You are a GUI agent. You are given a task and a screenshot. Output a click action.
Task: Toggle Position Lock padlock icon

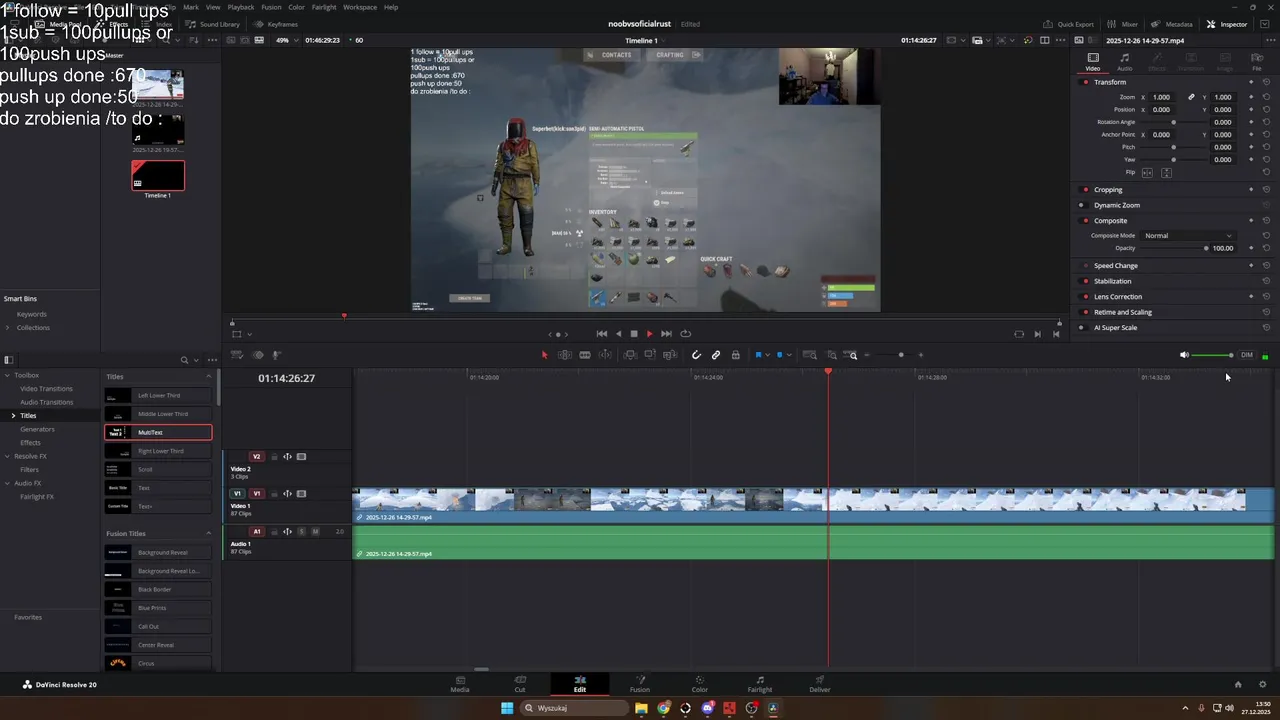[736, 355]
